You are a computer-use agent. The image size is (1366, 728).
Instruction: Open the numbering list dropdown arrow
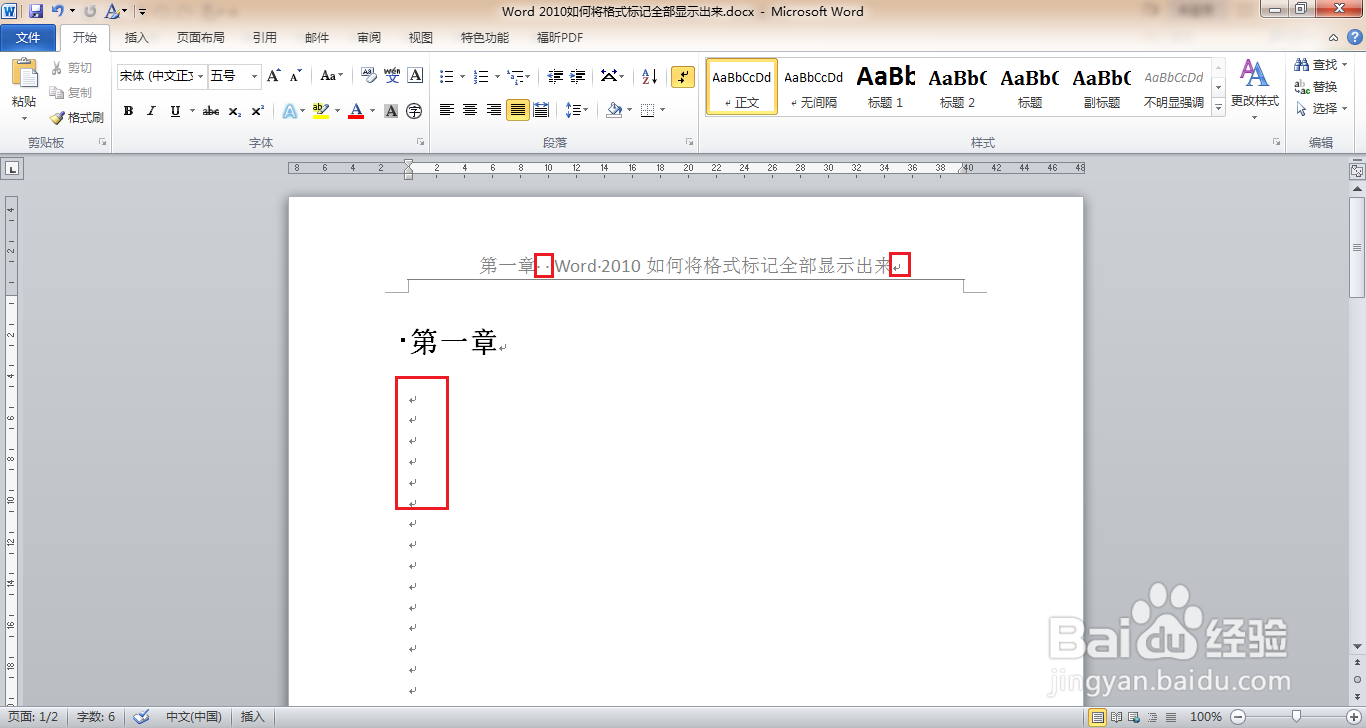tap(496, 76)
